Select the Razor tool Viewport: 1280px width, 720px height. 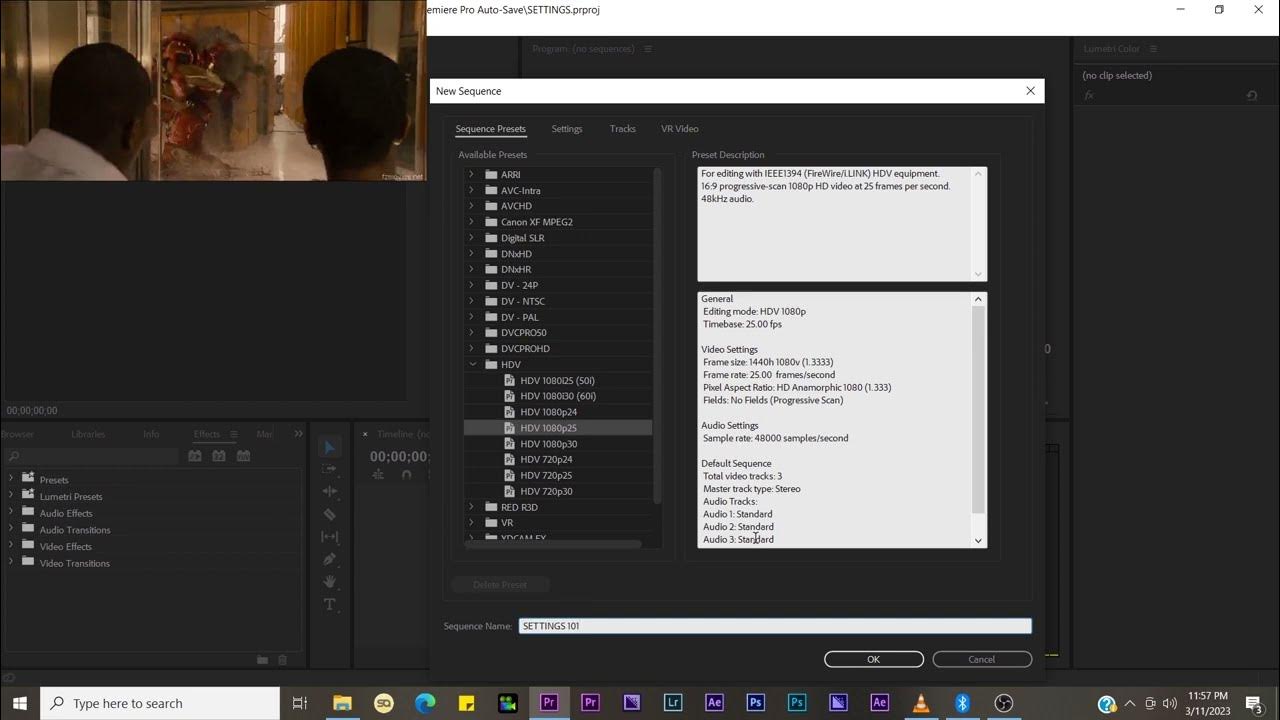330,514
